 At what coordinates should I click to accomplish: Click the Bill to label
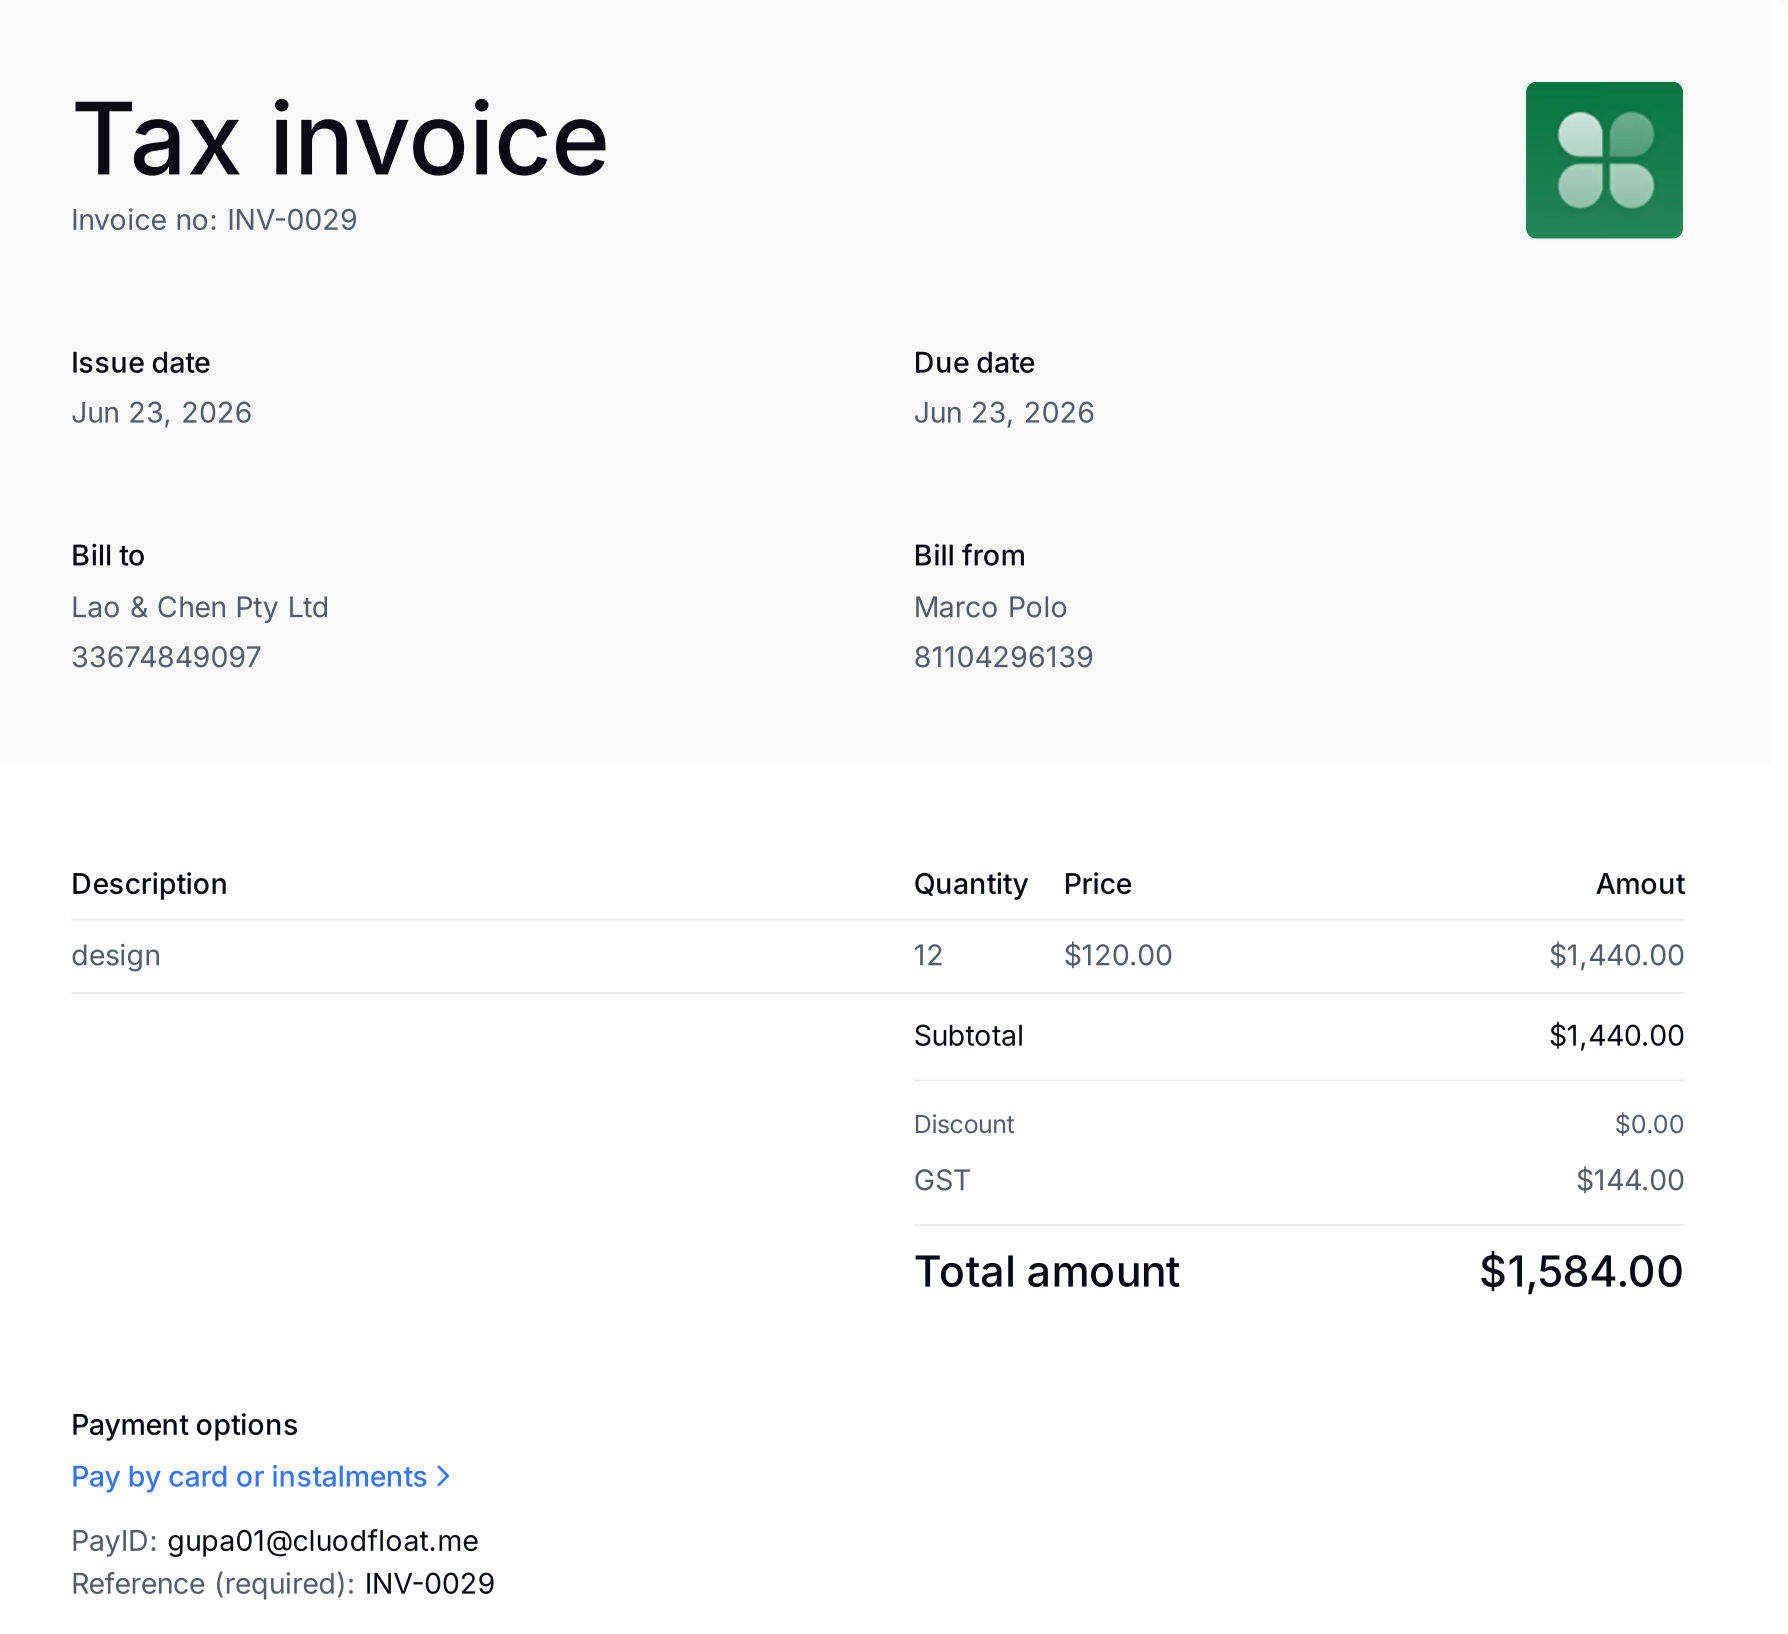point(108,556)
